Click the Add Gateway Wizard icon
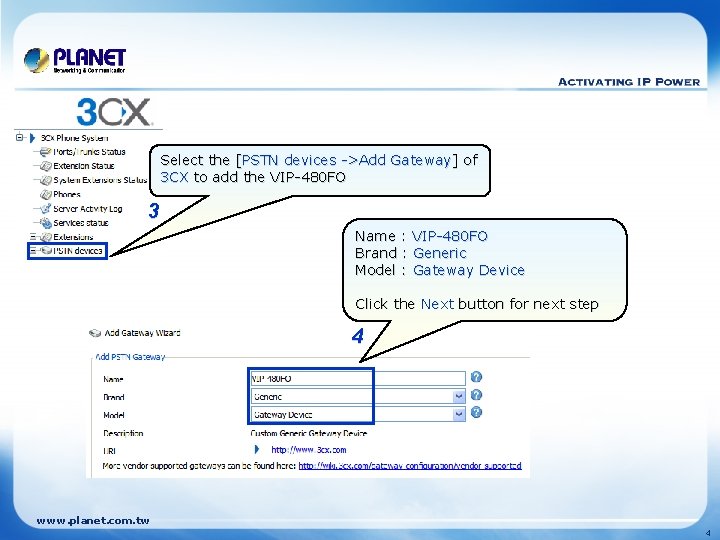The height and width of the screenshot is (540, 720). (95, 333)
